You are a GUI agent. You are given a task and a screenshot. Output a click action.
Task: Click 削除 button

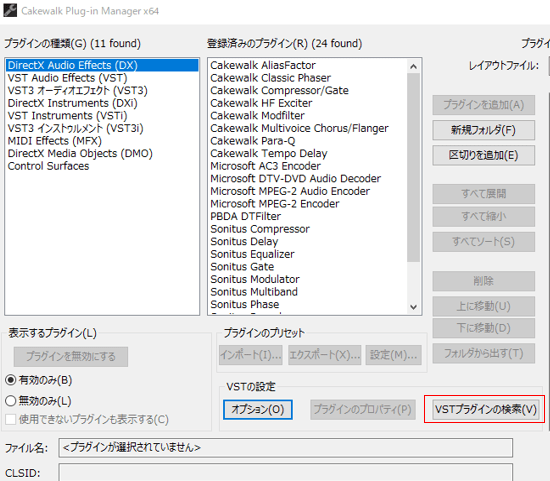484,281
